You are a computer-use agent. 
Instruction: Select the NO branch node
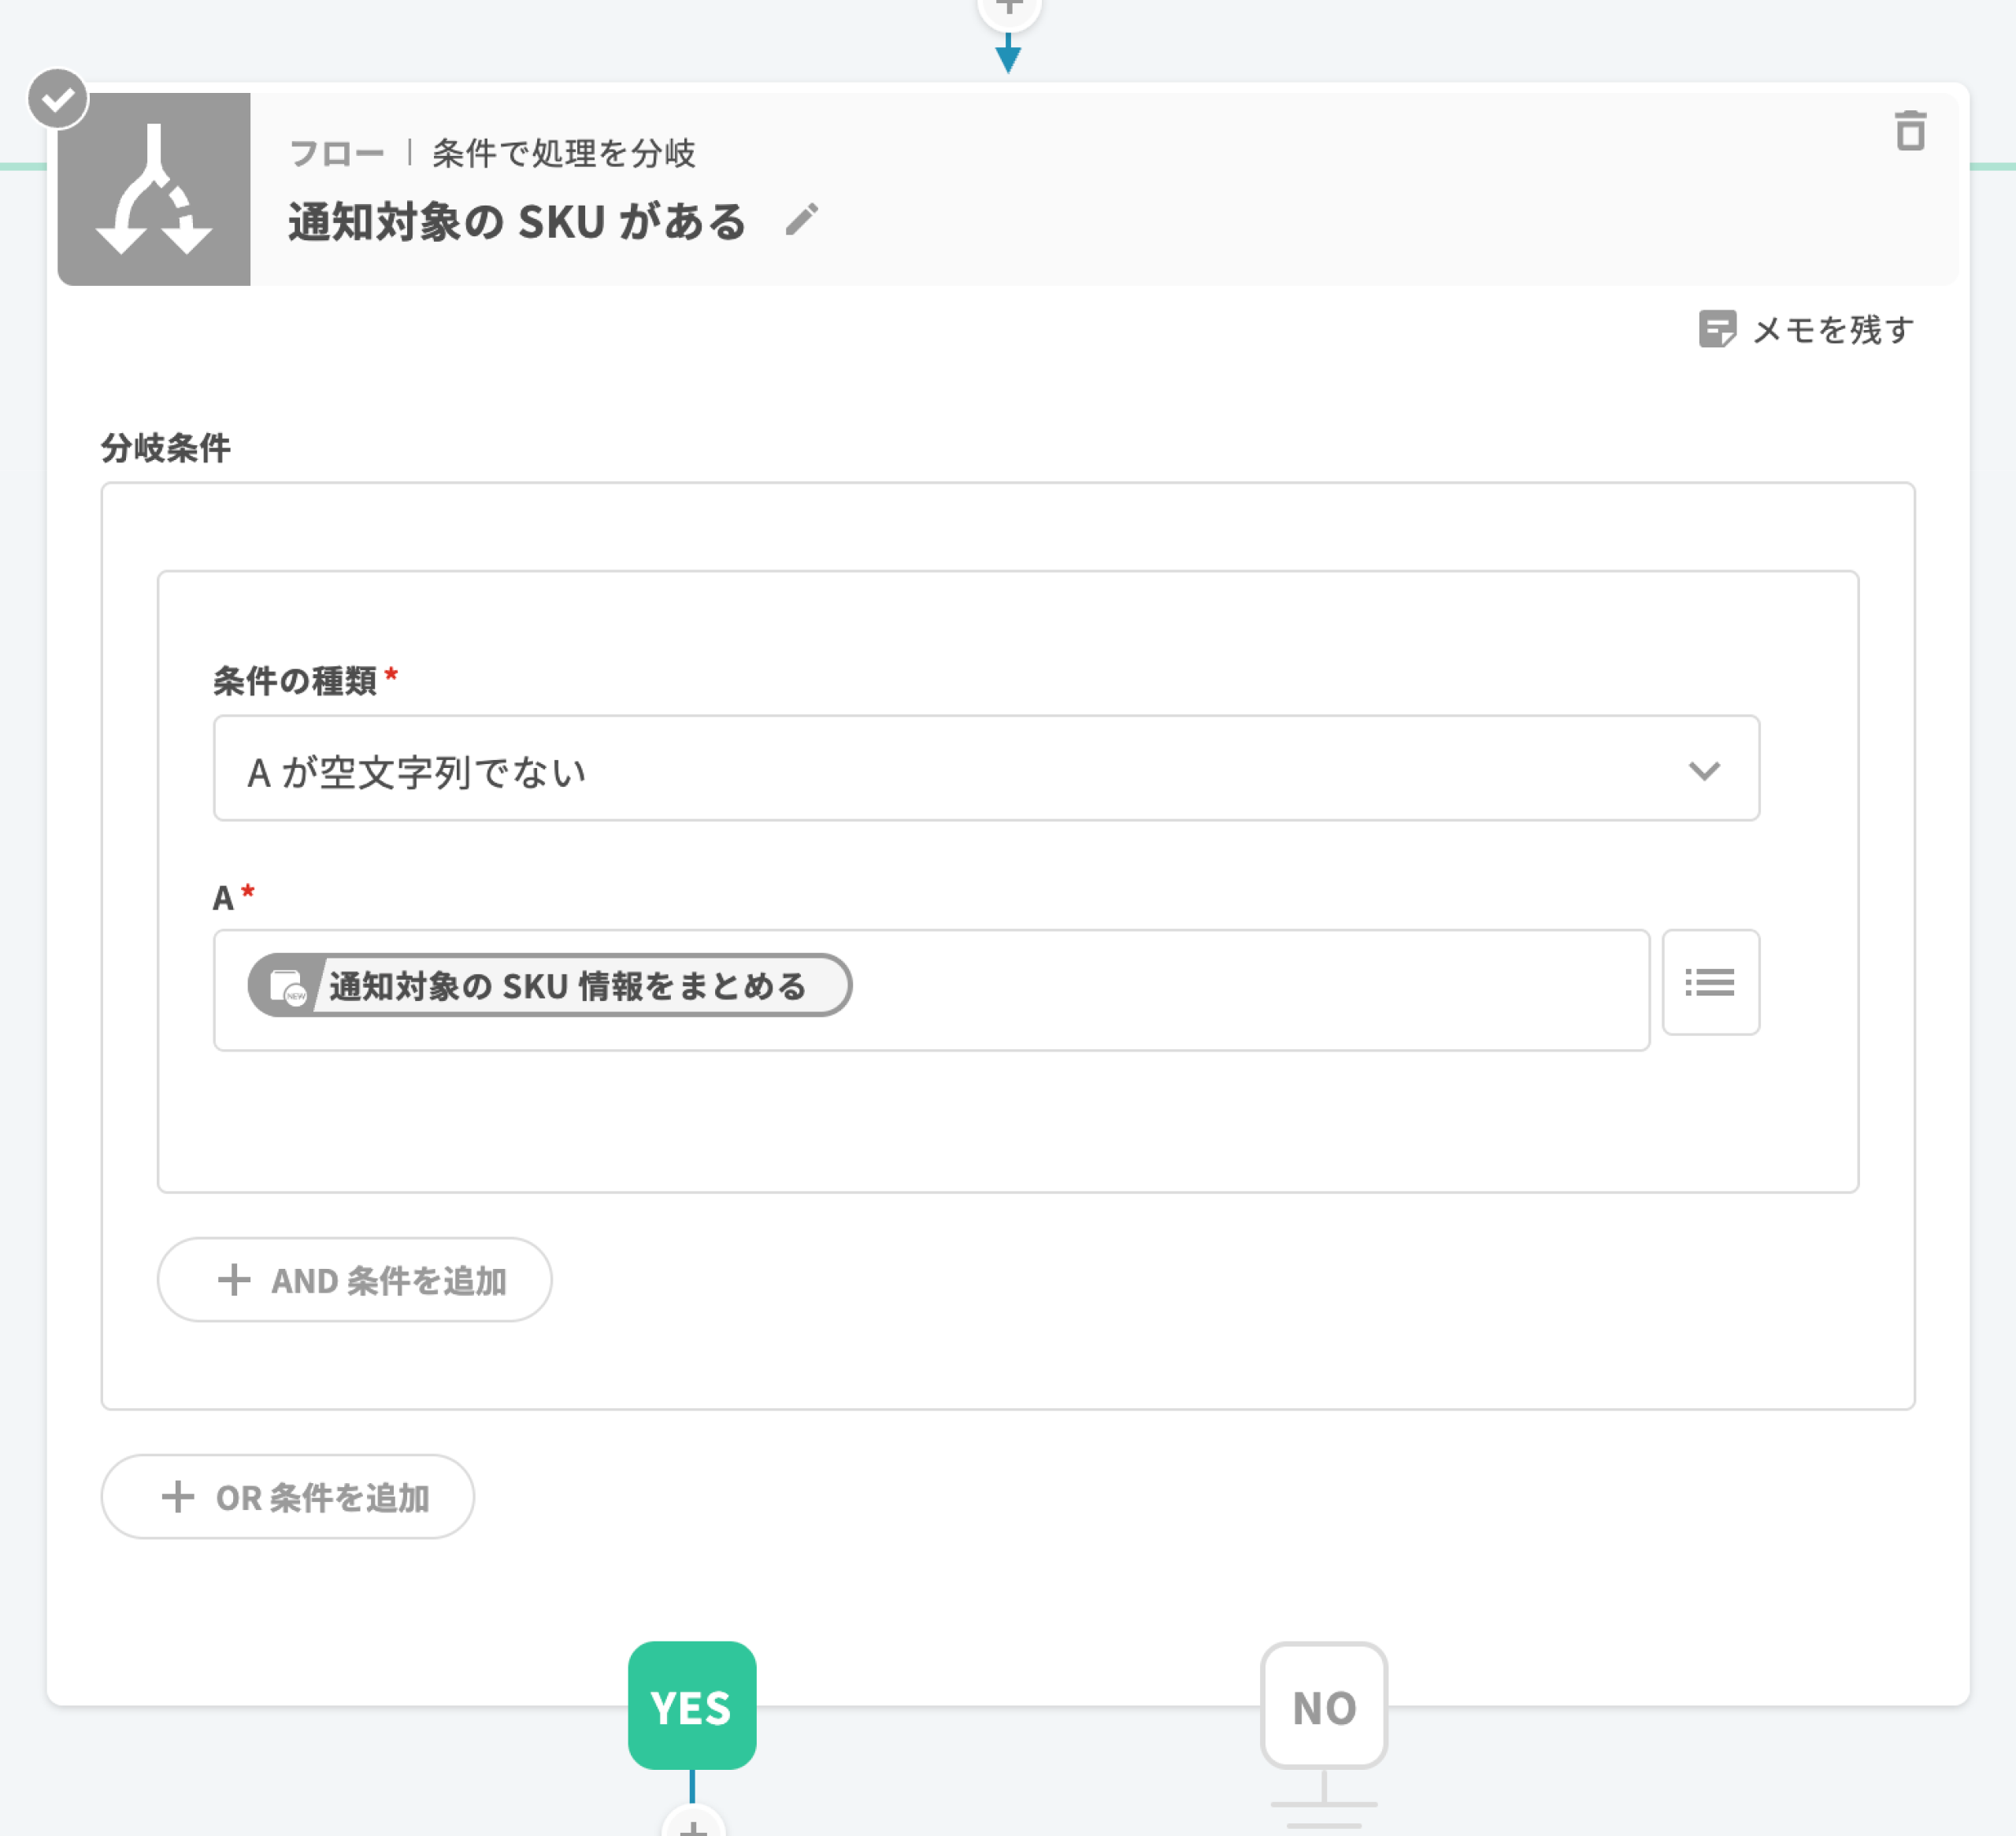[x=1323, y=1706]
